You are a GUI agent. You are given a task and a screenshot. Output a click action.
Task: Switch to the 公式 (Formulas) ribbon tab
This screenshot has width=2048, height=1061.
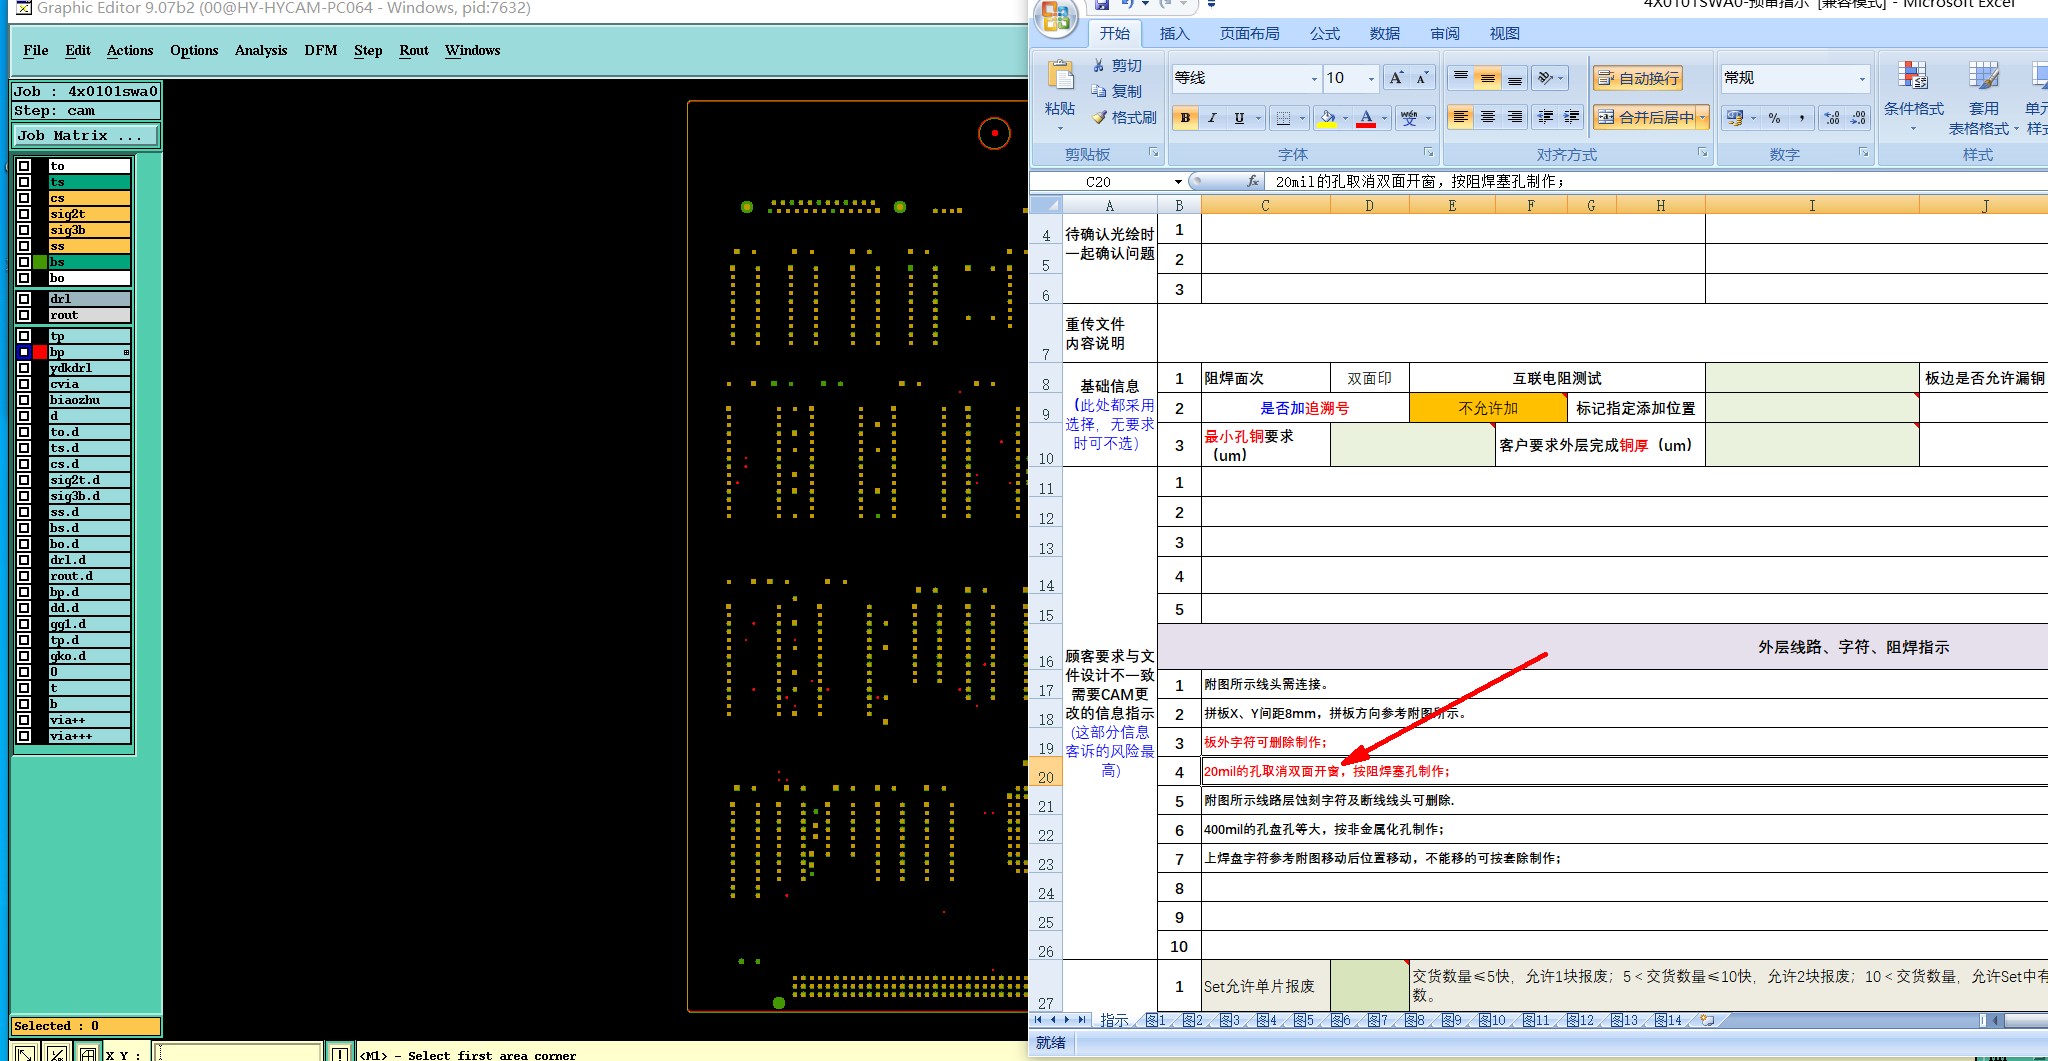point(1324,33)
